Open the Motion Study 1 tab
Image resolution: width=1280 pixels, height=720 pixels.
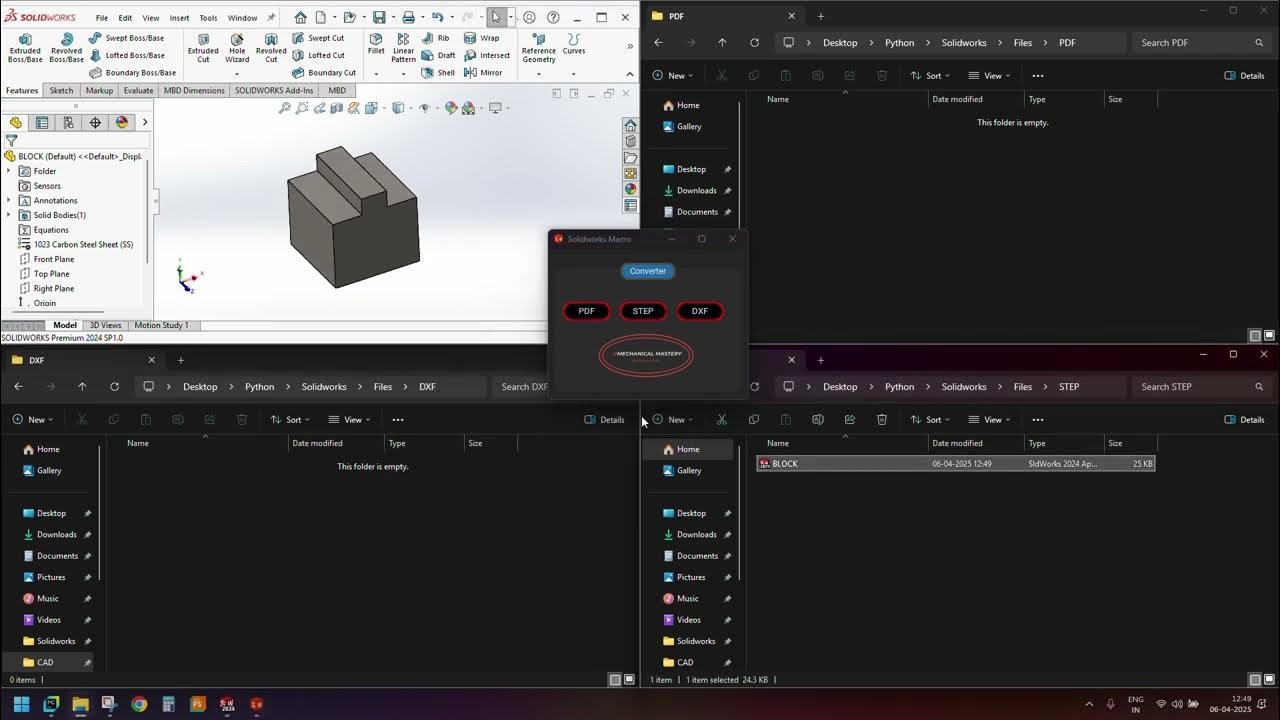161,325
